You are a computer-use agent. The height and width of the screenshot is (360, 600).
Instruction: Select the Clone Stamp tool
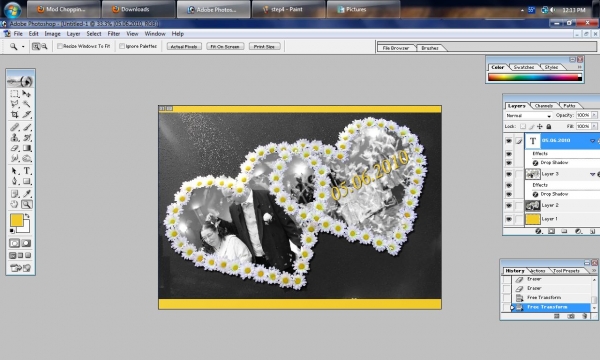pos(15,138)
